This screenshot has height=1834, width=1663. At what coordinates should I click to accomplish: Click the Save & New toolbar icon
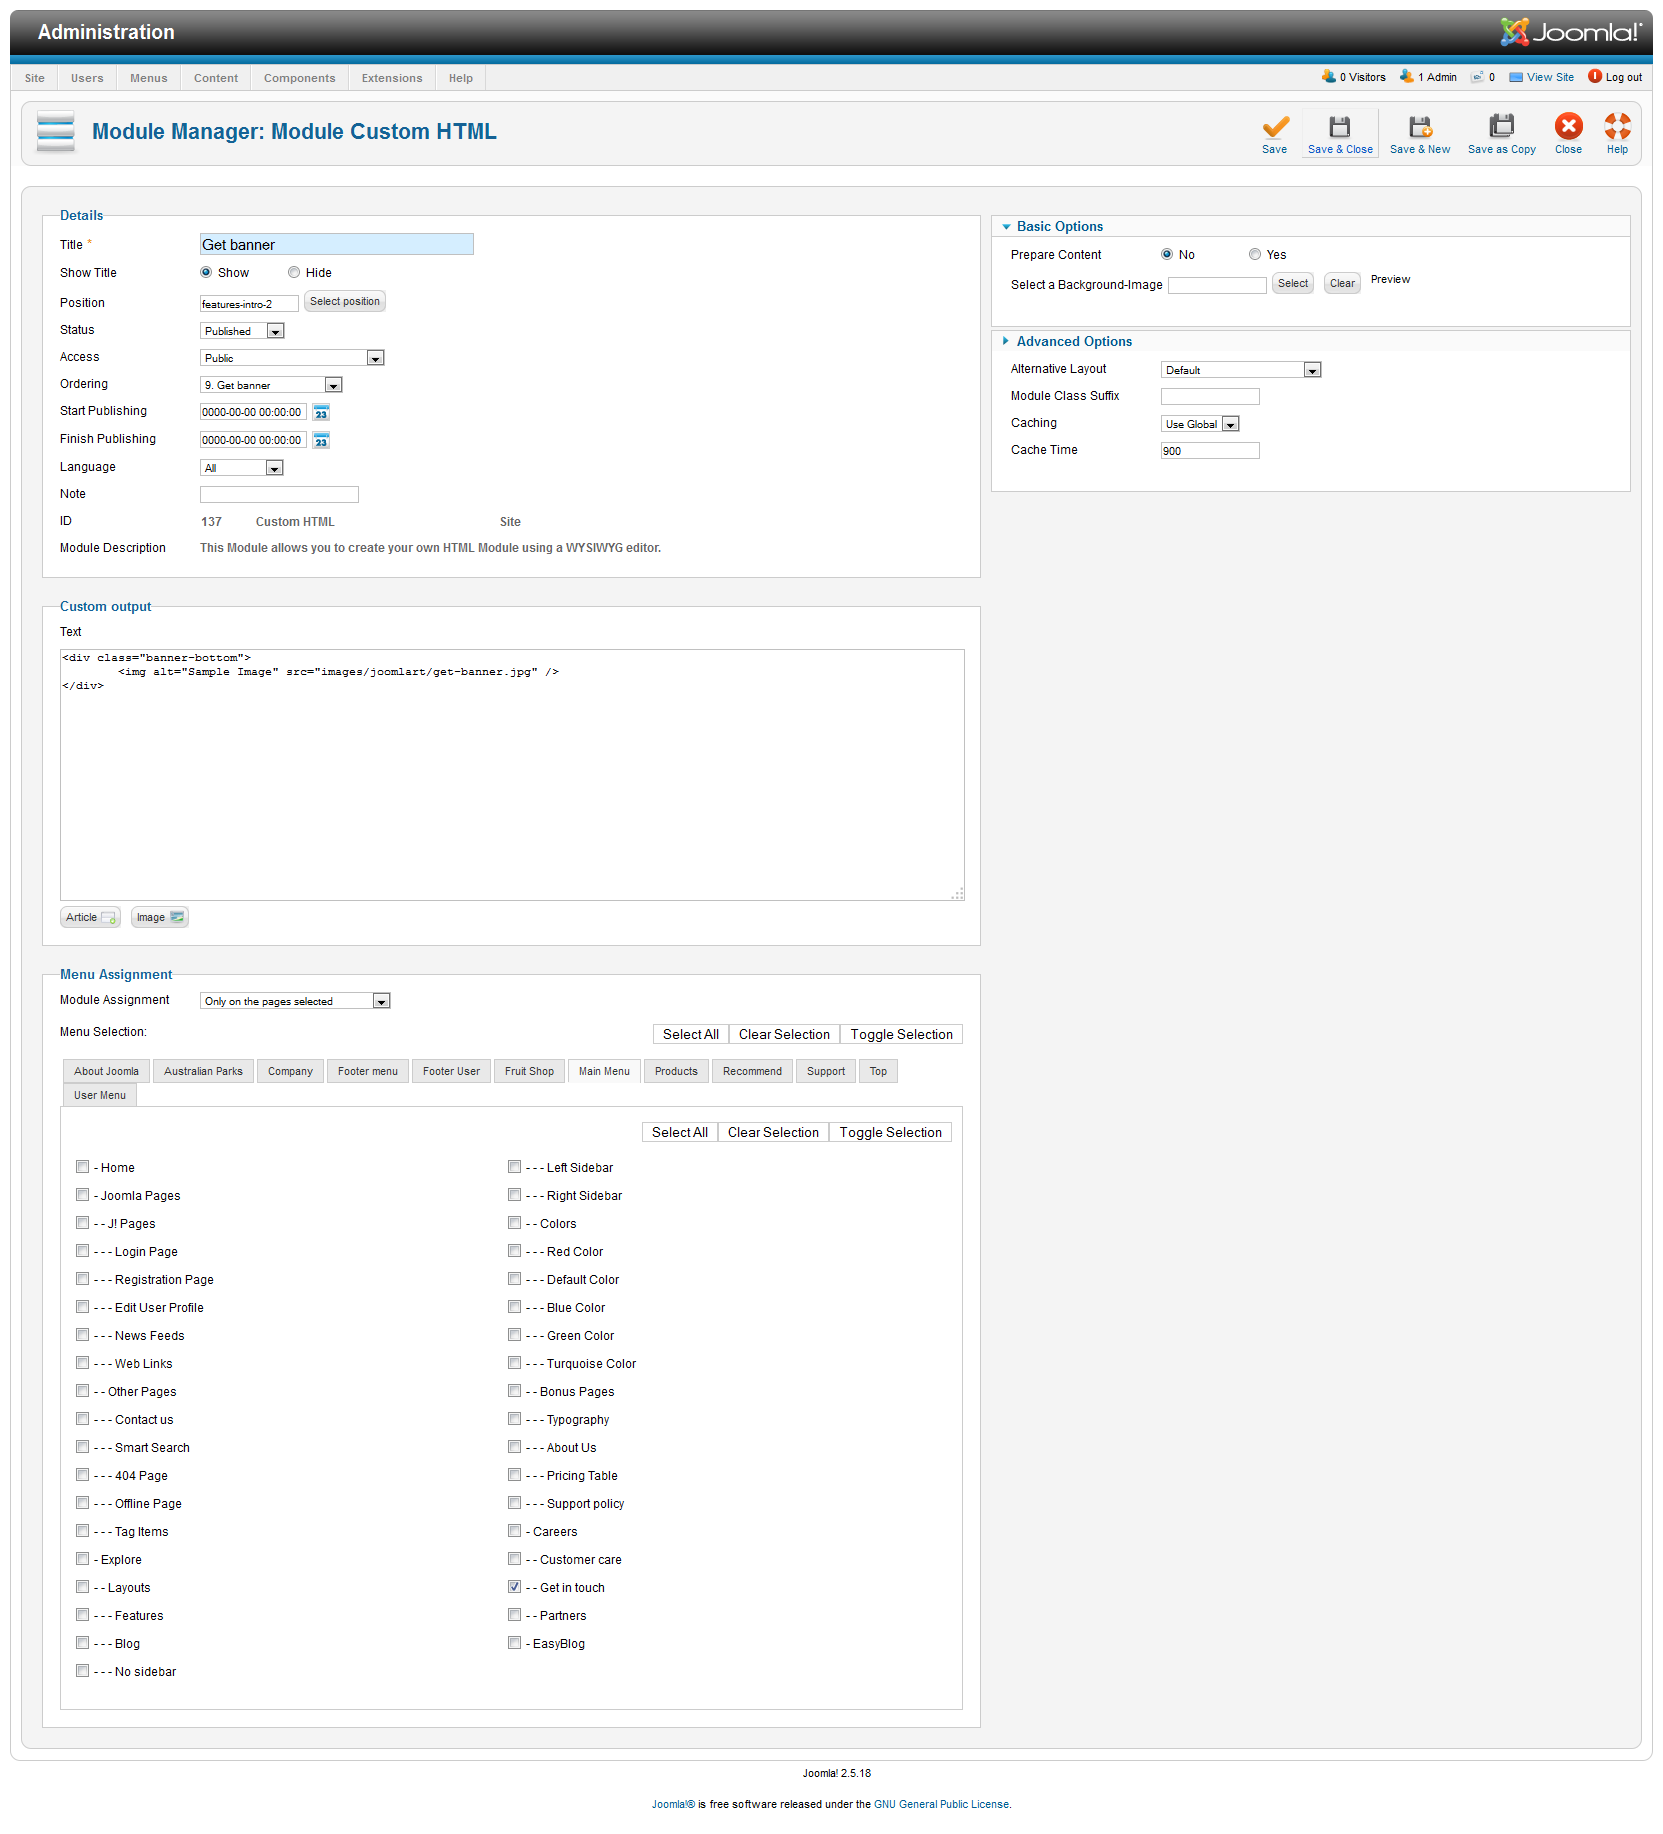click(x=1420, y=126)
